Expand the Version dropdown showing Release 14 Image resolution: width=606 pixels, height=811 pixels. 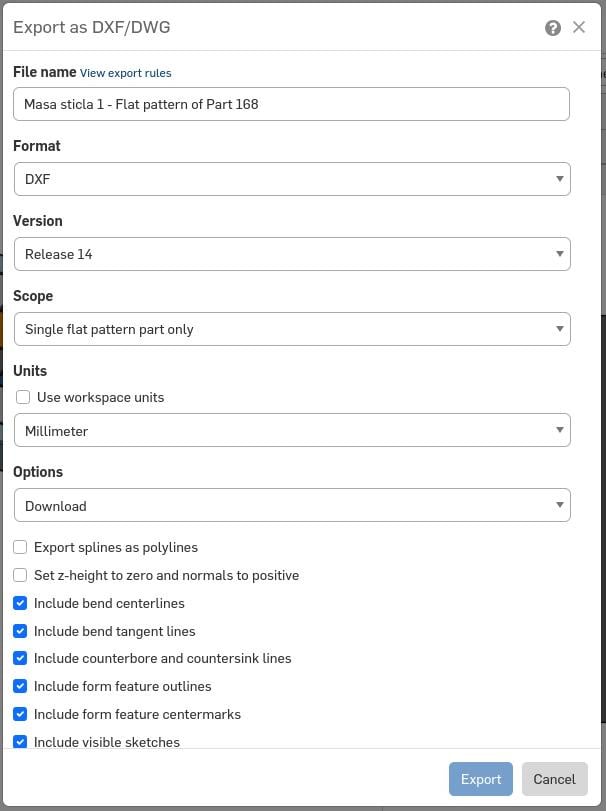[x=292, y=254]
